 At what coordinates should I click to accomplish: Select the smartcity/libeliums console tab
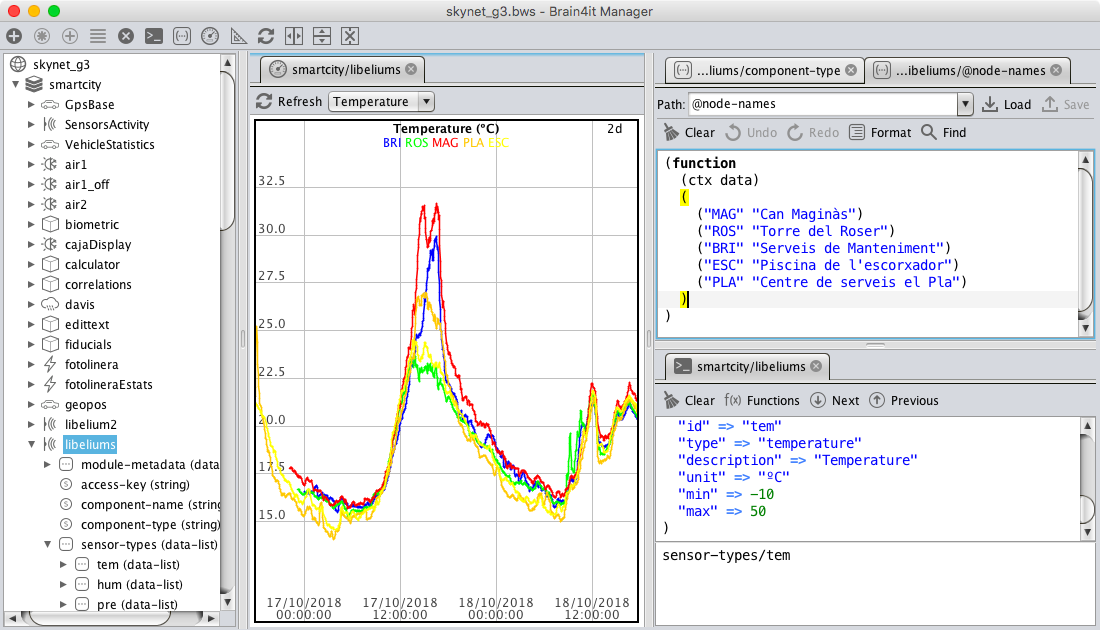[743, 366]
